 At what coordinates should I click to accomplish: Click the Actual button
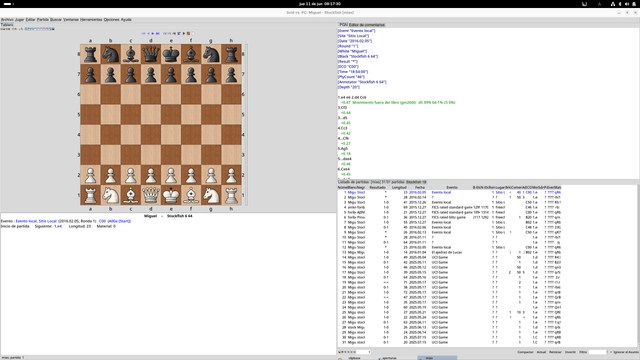(541, 352)
